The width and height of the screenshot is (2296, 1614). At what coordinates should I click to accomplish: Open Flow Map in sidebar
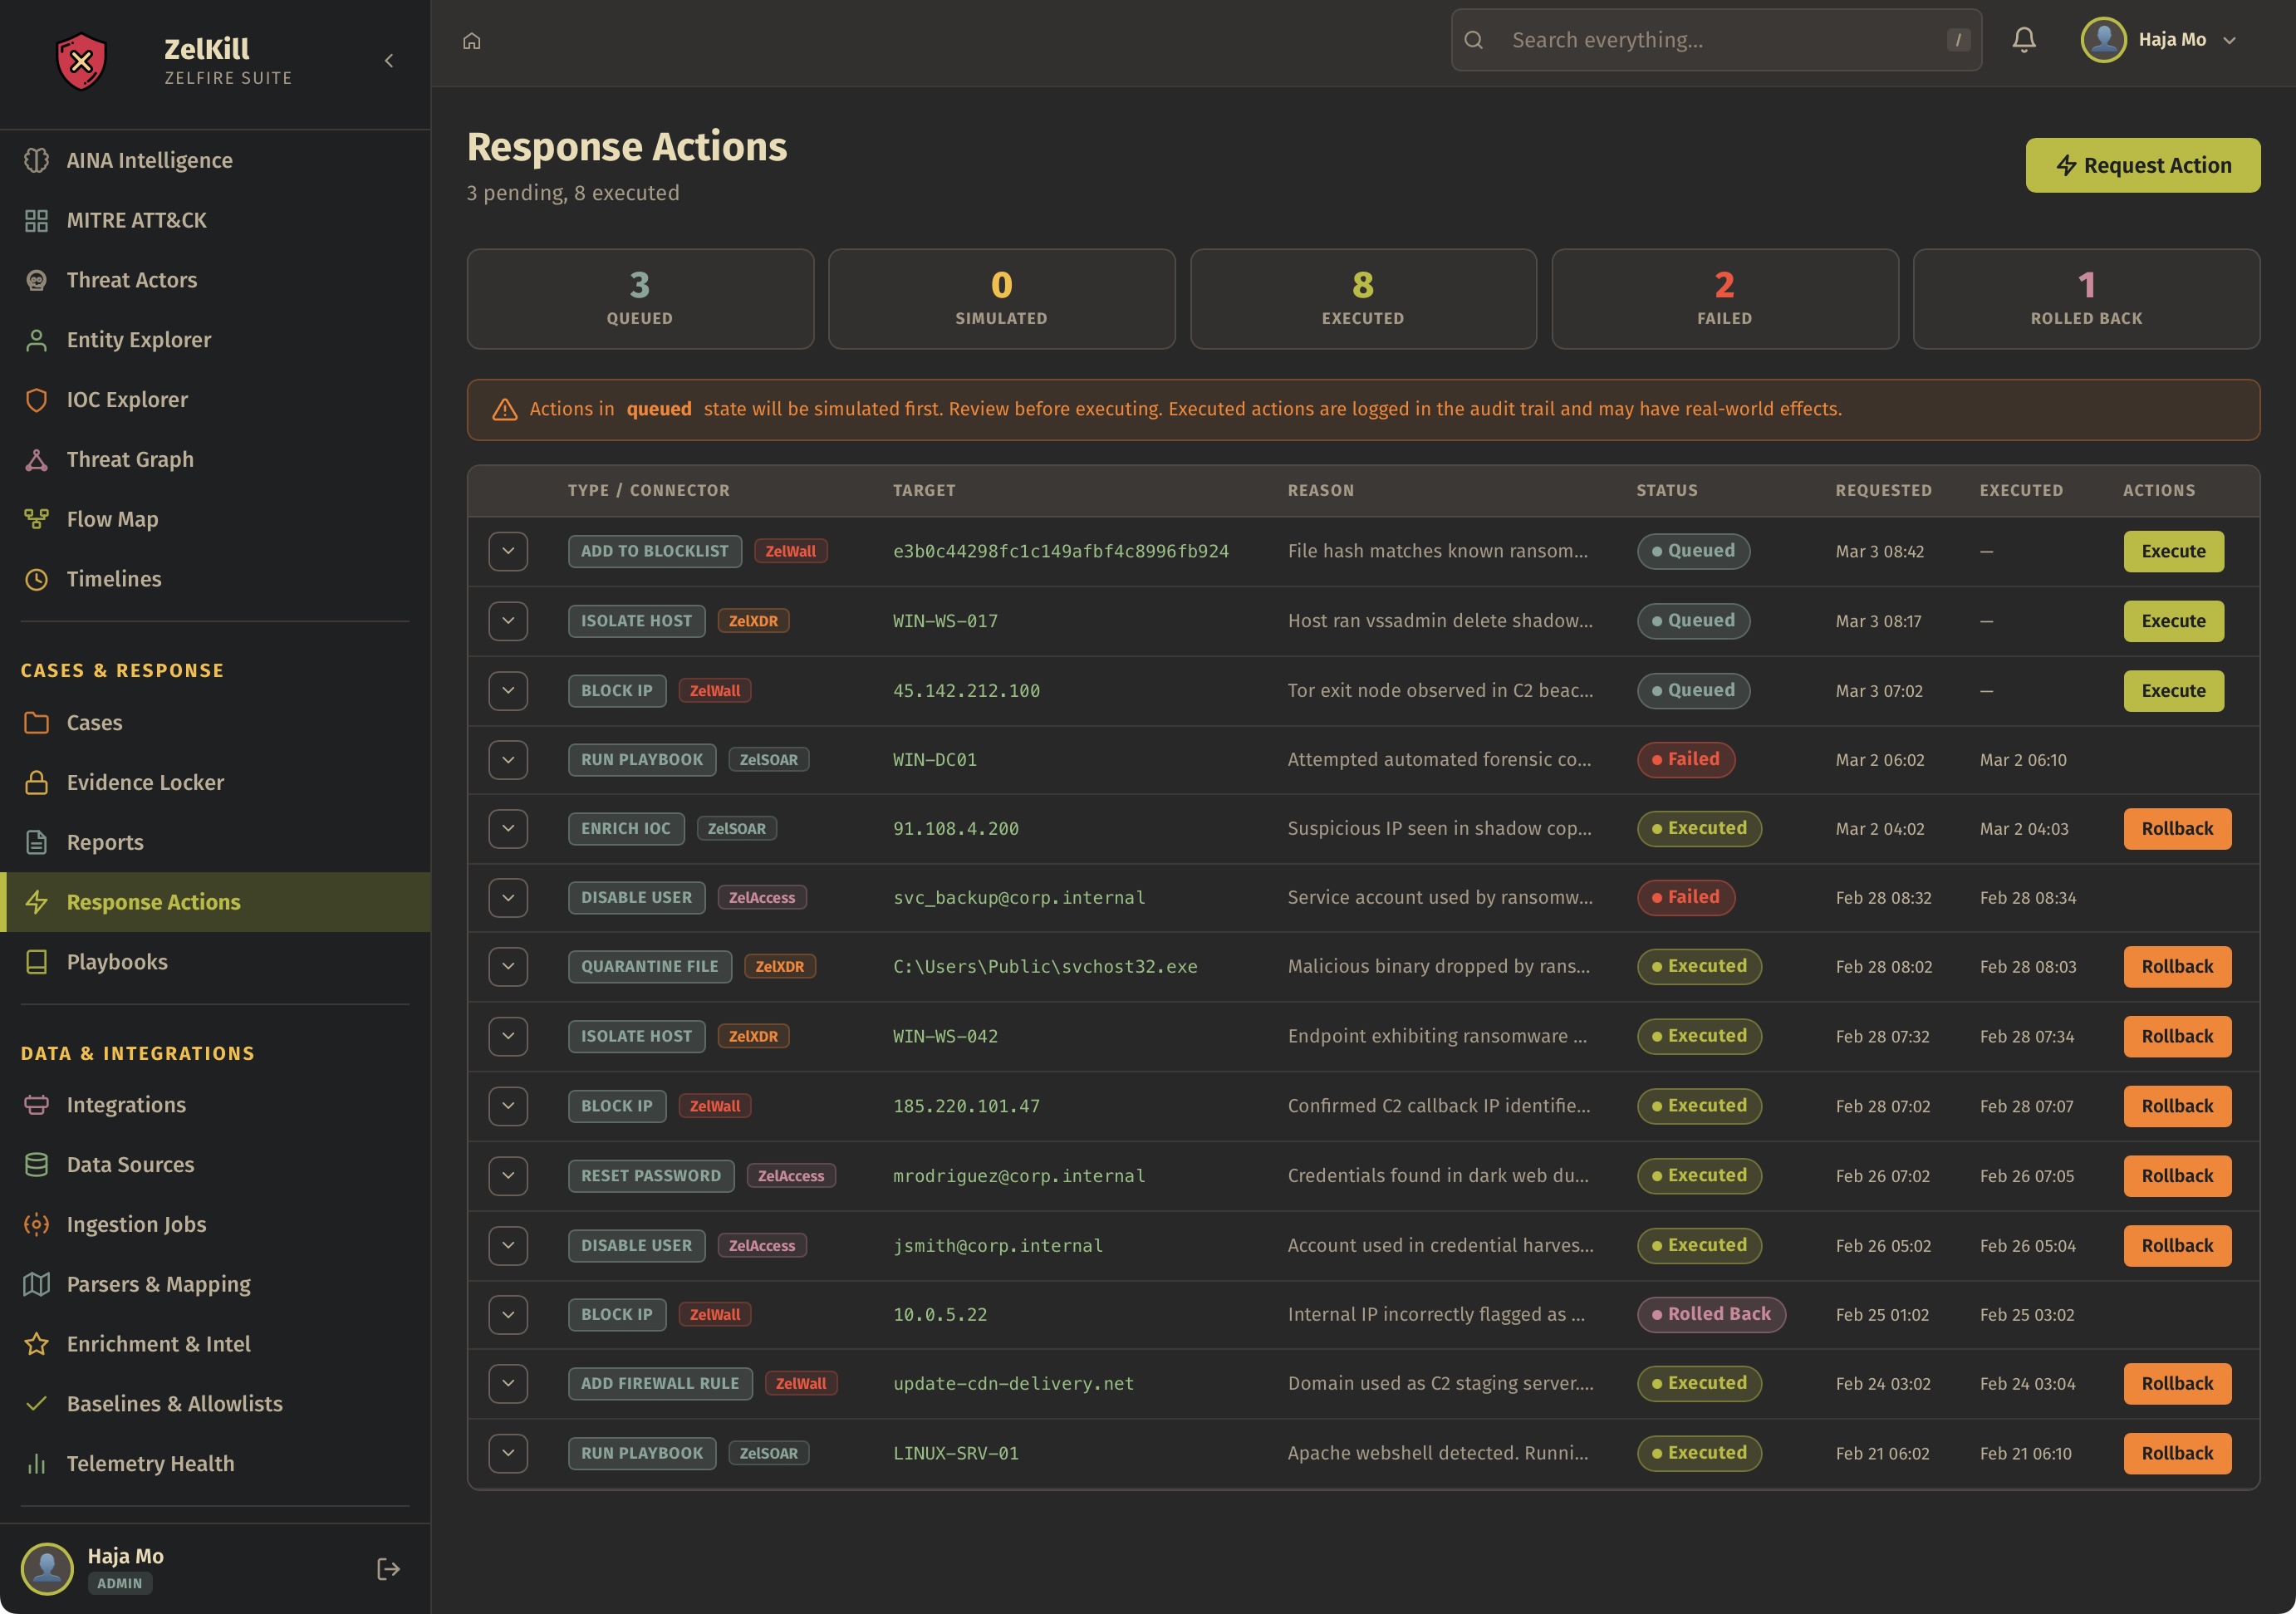point(112,519)
